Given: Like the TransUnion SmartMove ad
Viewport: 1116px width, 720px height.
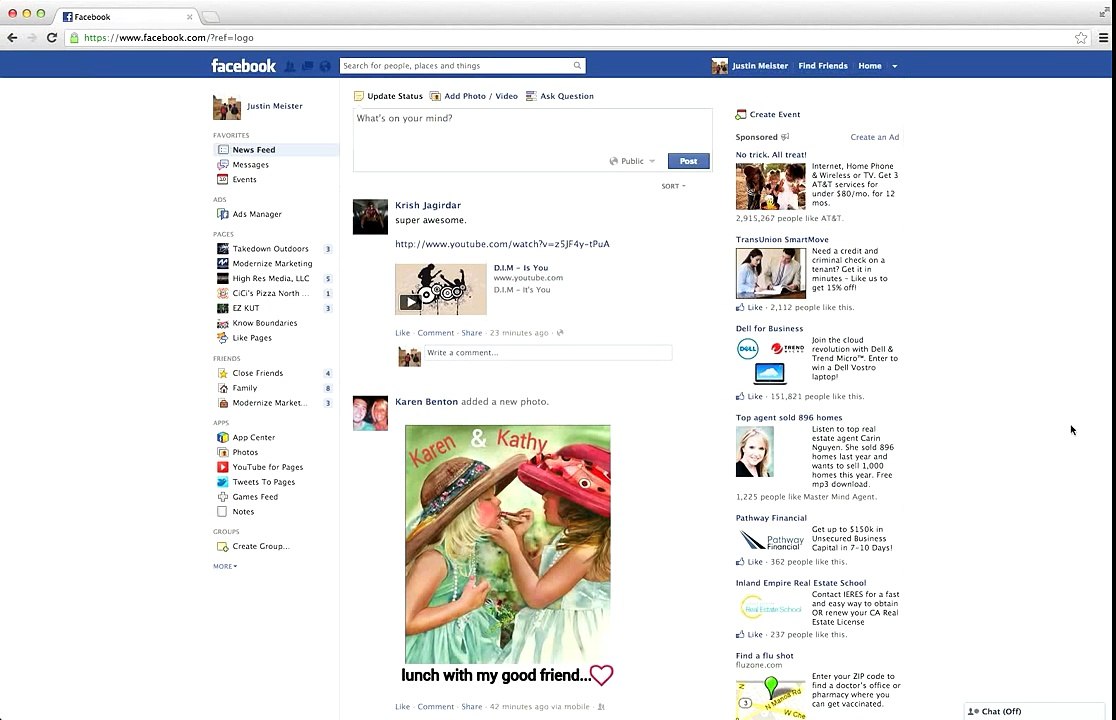Looking at the screenshot, I should [755, 308].
